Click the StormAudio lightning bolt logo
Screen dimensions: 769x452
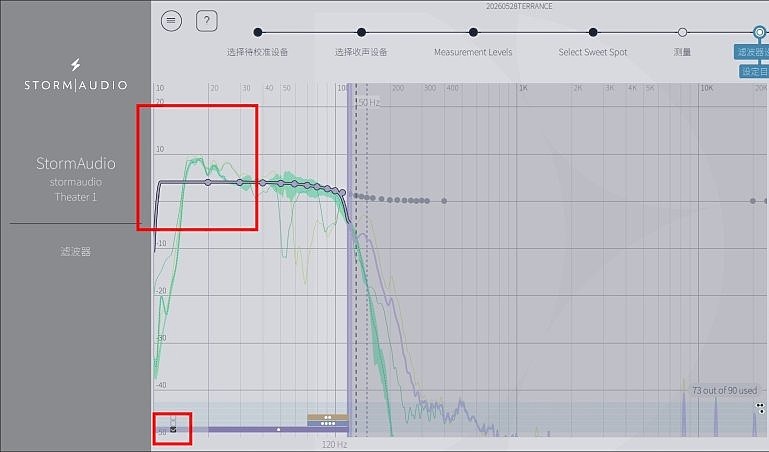click(76, 64)
